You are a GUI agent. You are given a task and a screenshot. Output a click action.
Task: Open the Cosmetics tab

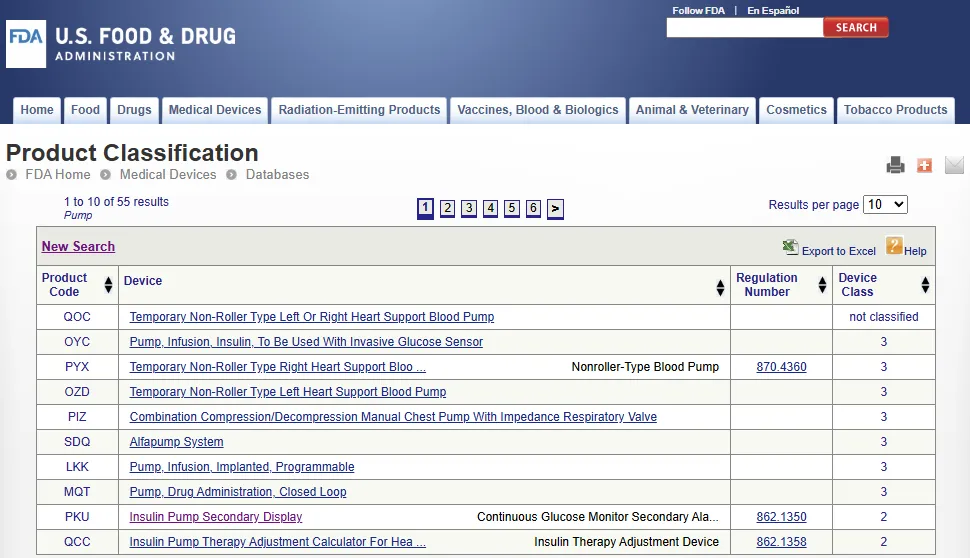796,110
